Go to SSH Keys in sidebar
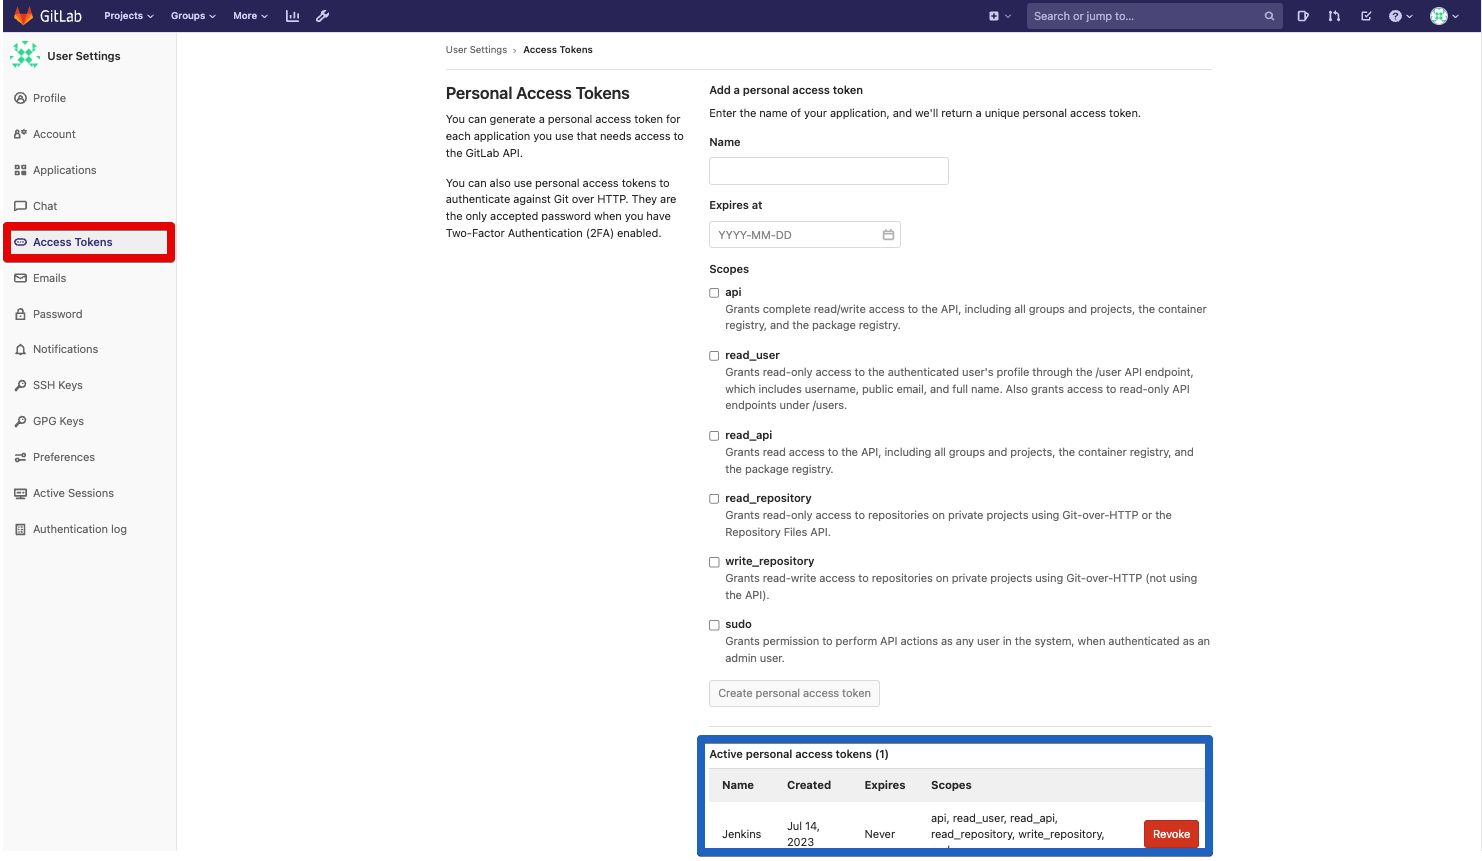The width and height of the screenshot is (1482, 861). click(57, 385)
